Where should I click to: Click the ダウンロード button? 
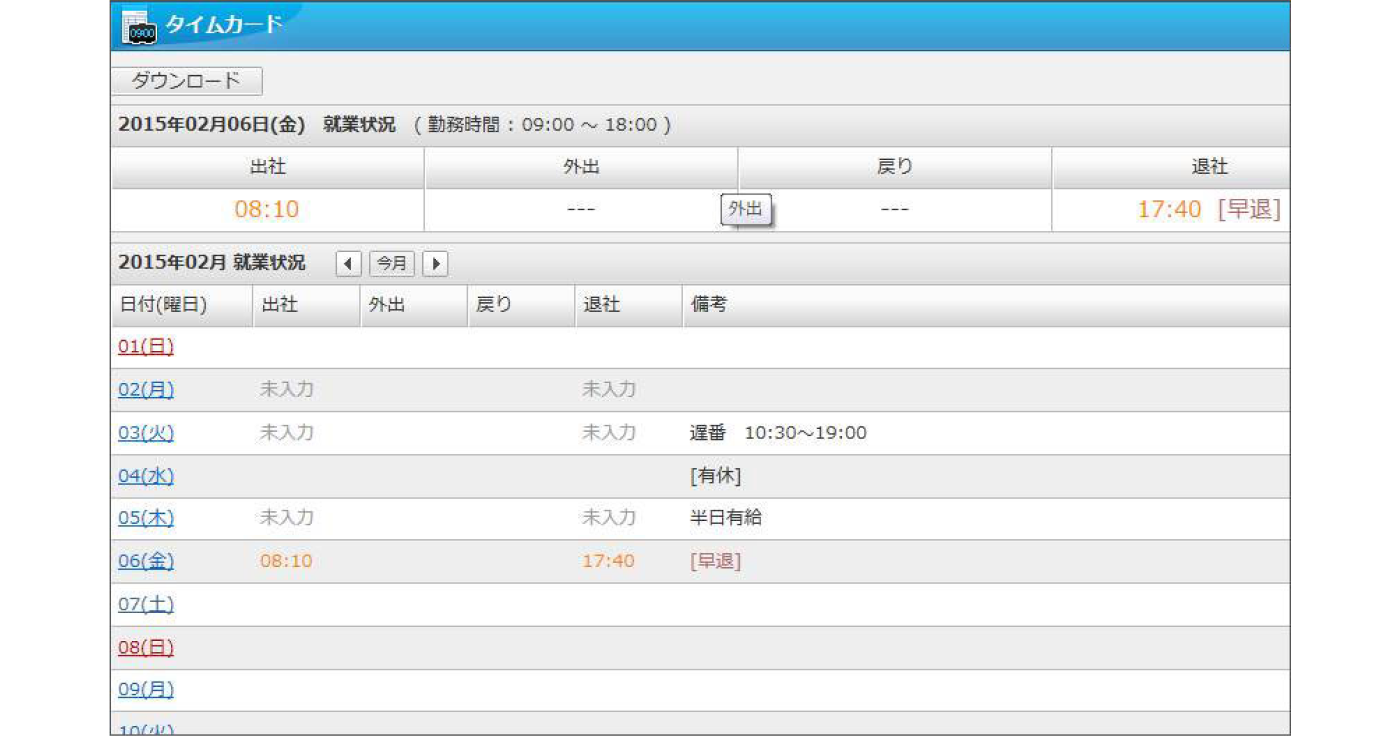[187, 81]
